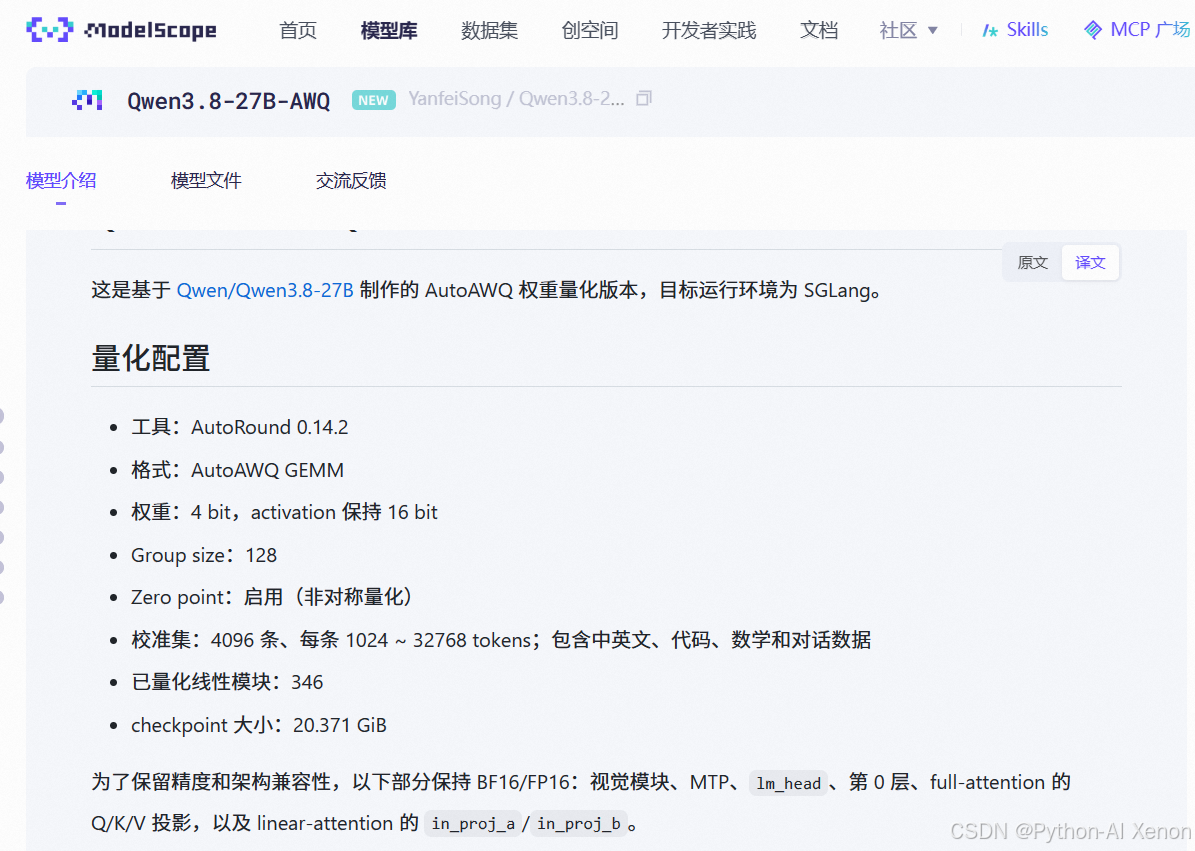This screenshot has height=851, width=1195.
Task: Click the checkpoint 大小：20.371 GiB line
Action: 258,725
